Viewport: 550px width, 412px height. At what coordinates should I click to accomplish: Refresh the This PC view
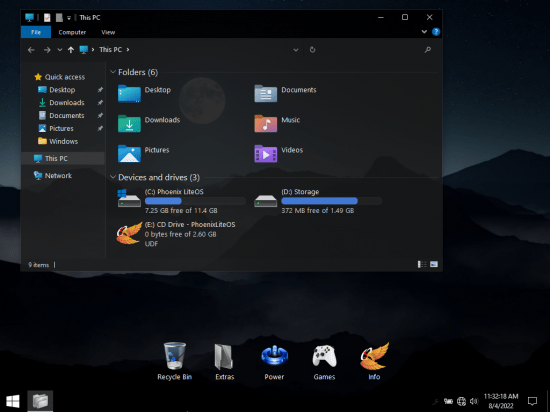pyautogui.click(x=312, y=50)
